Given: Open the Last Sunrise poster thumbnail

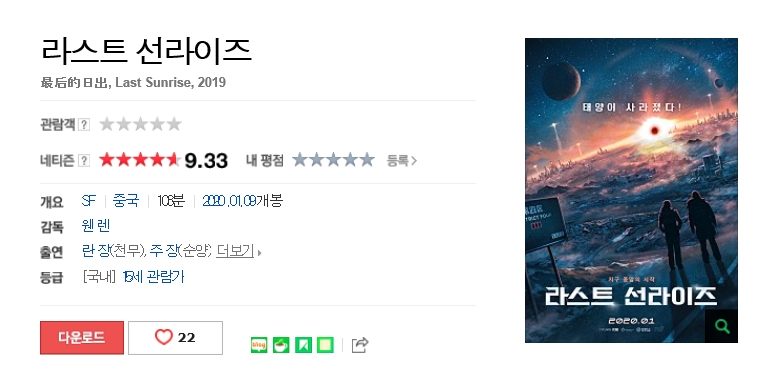Looking at the screenshot, I should point(631,190).
